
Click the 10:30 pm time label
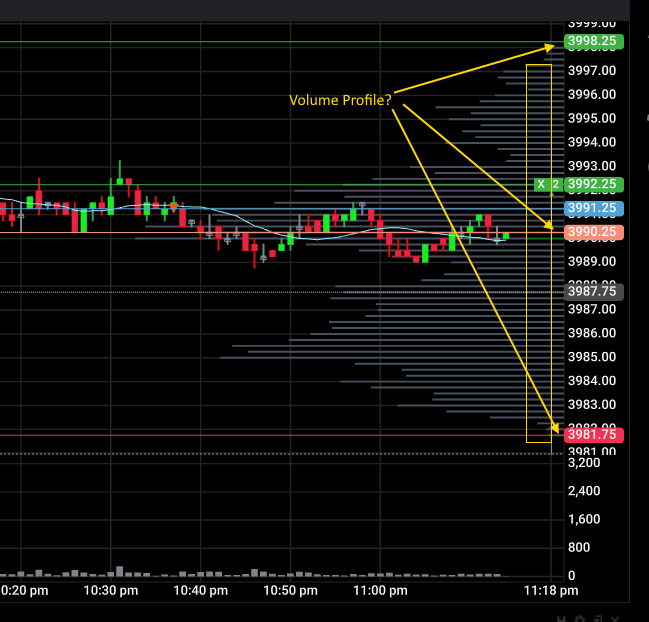111,591
